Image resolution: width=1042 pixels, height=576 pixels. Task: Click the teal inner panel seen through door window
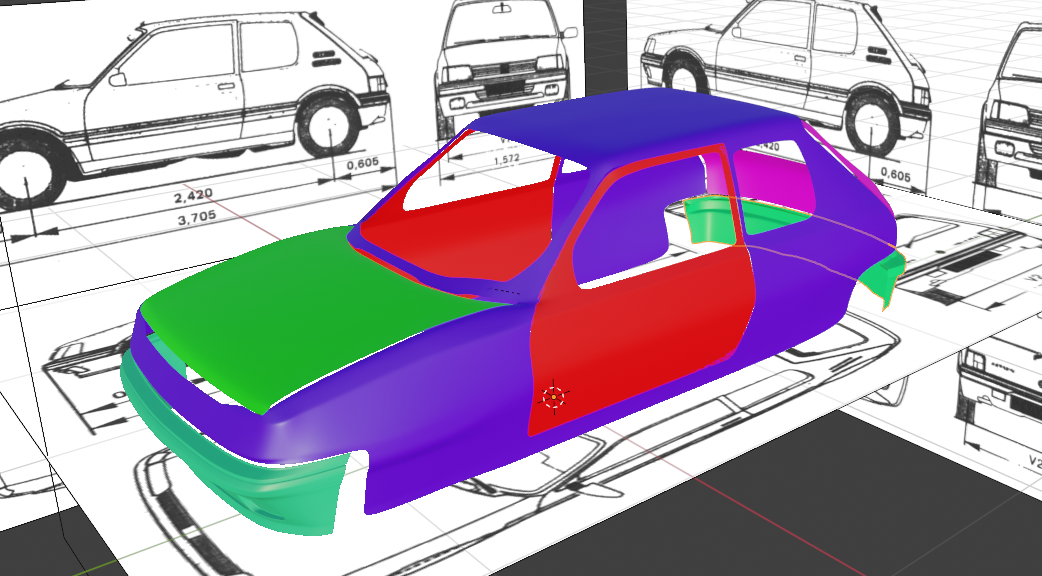pos(711,223)
